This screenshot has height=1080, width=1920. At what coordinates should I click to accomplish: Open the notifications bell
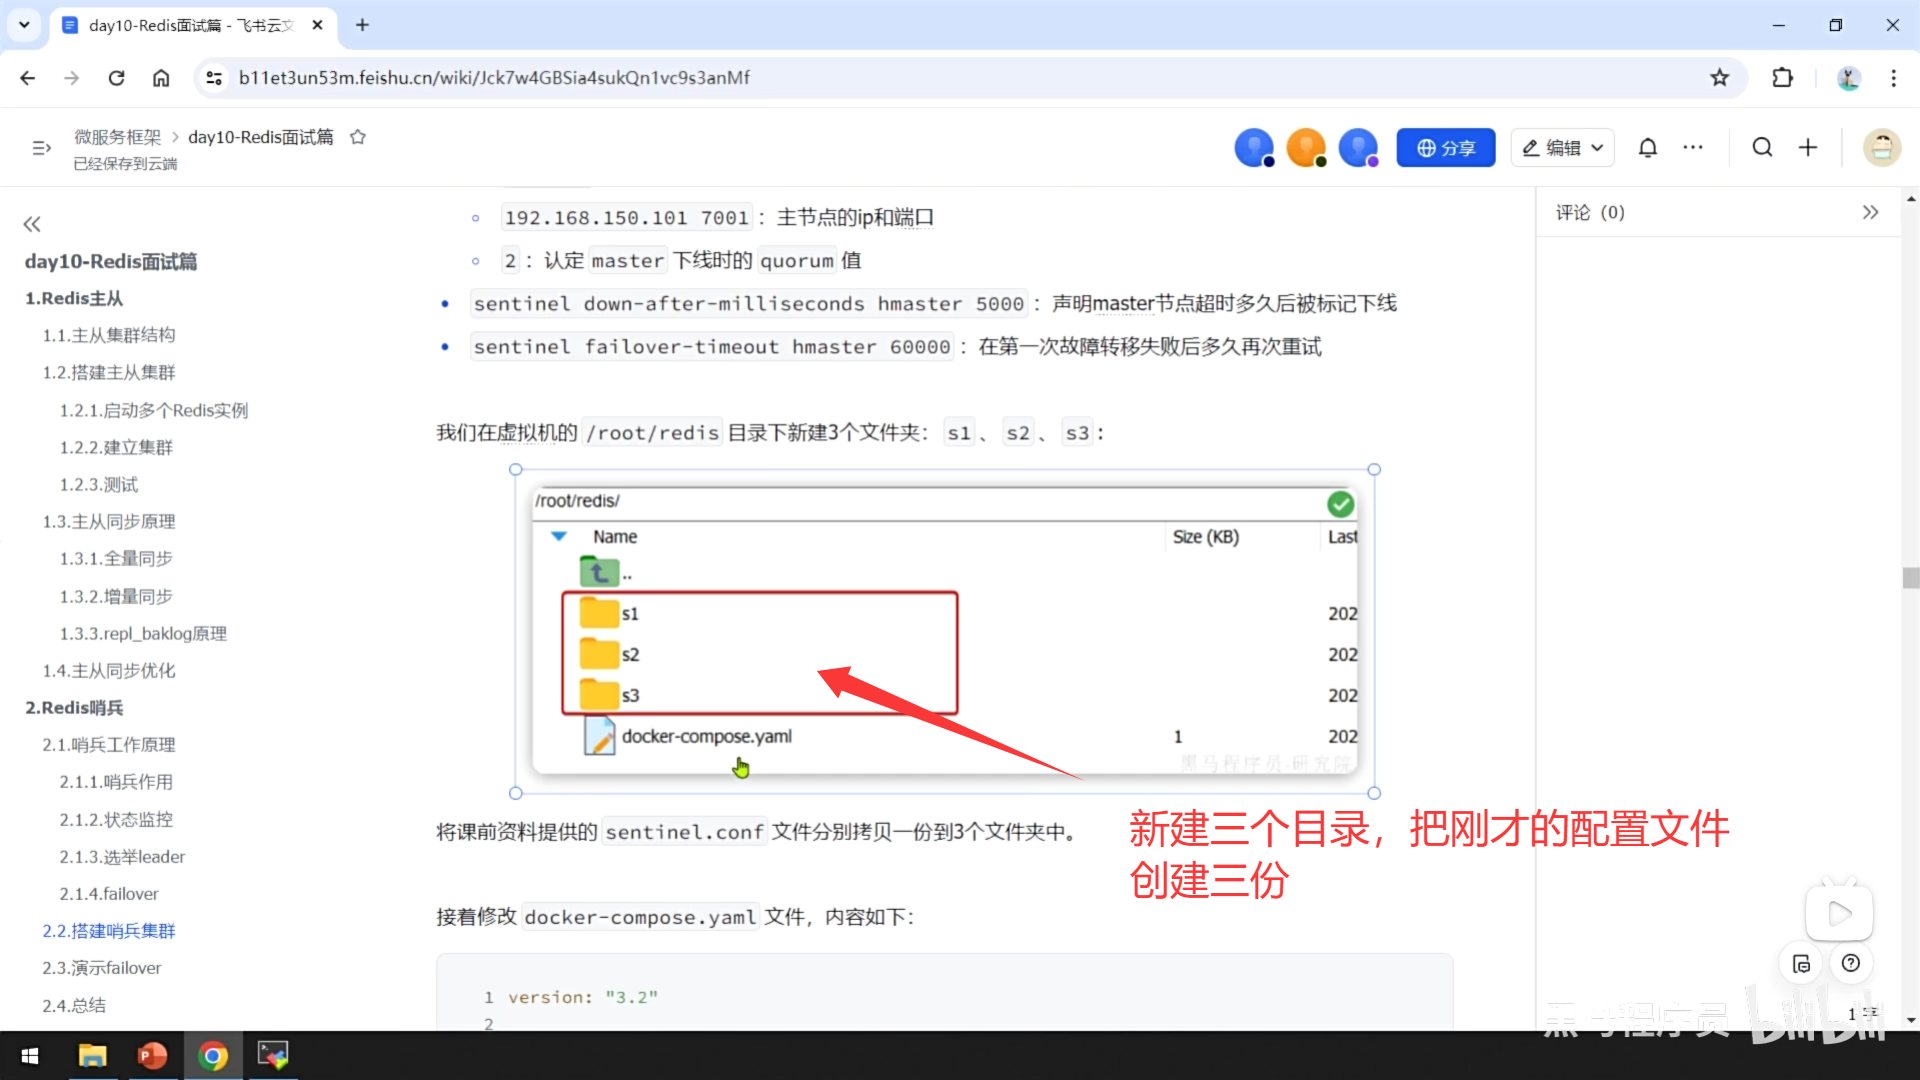[1647, 148]
